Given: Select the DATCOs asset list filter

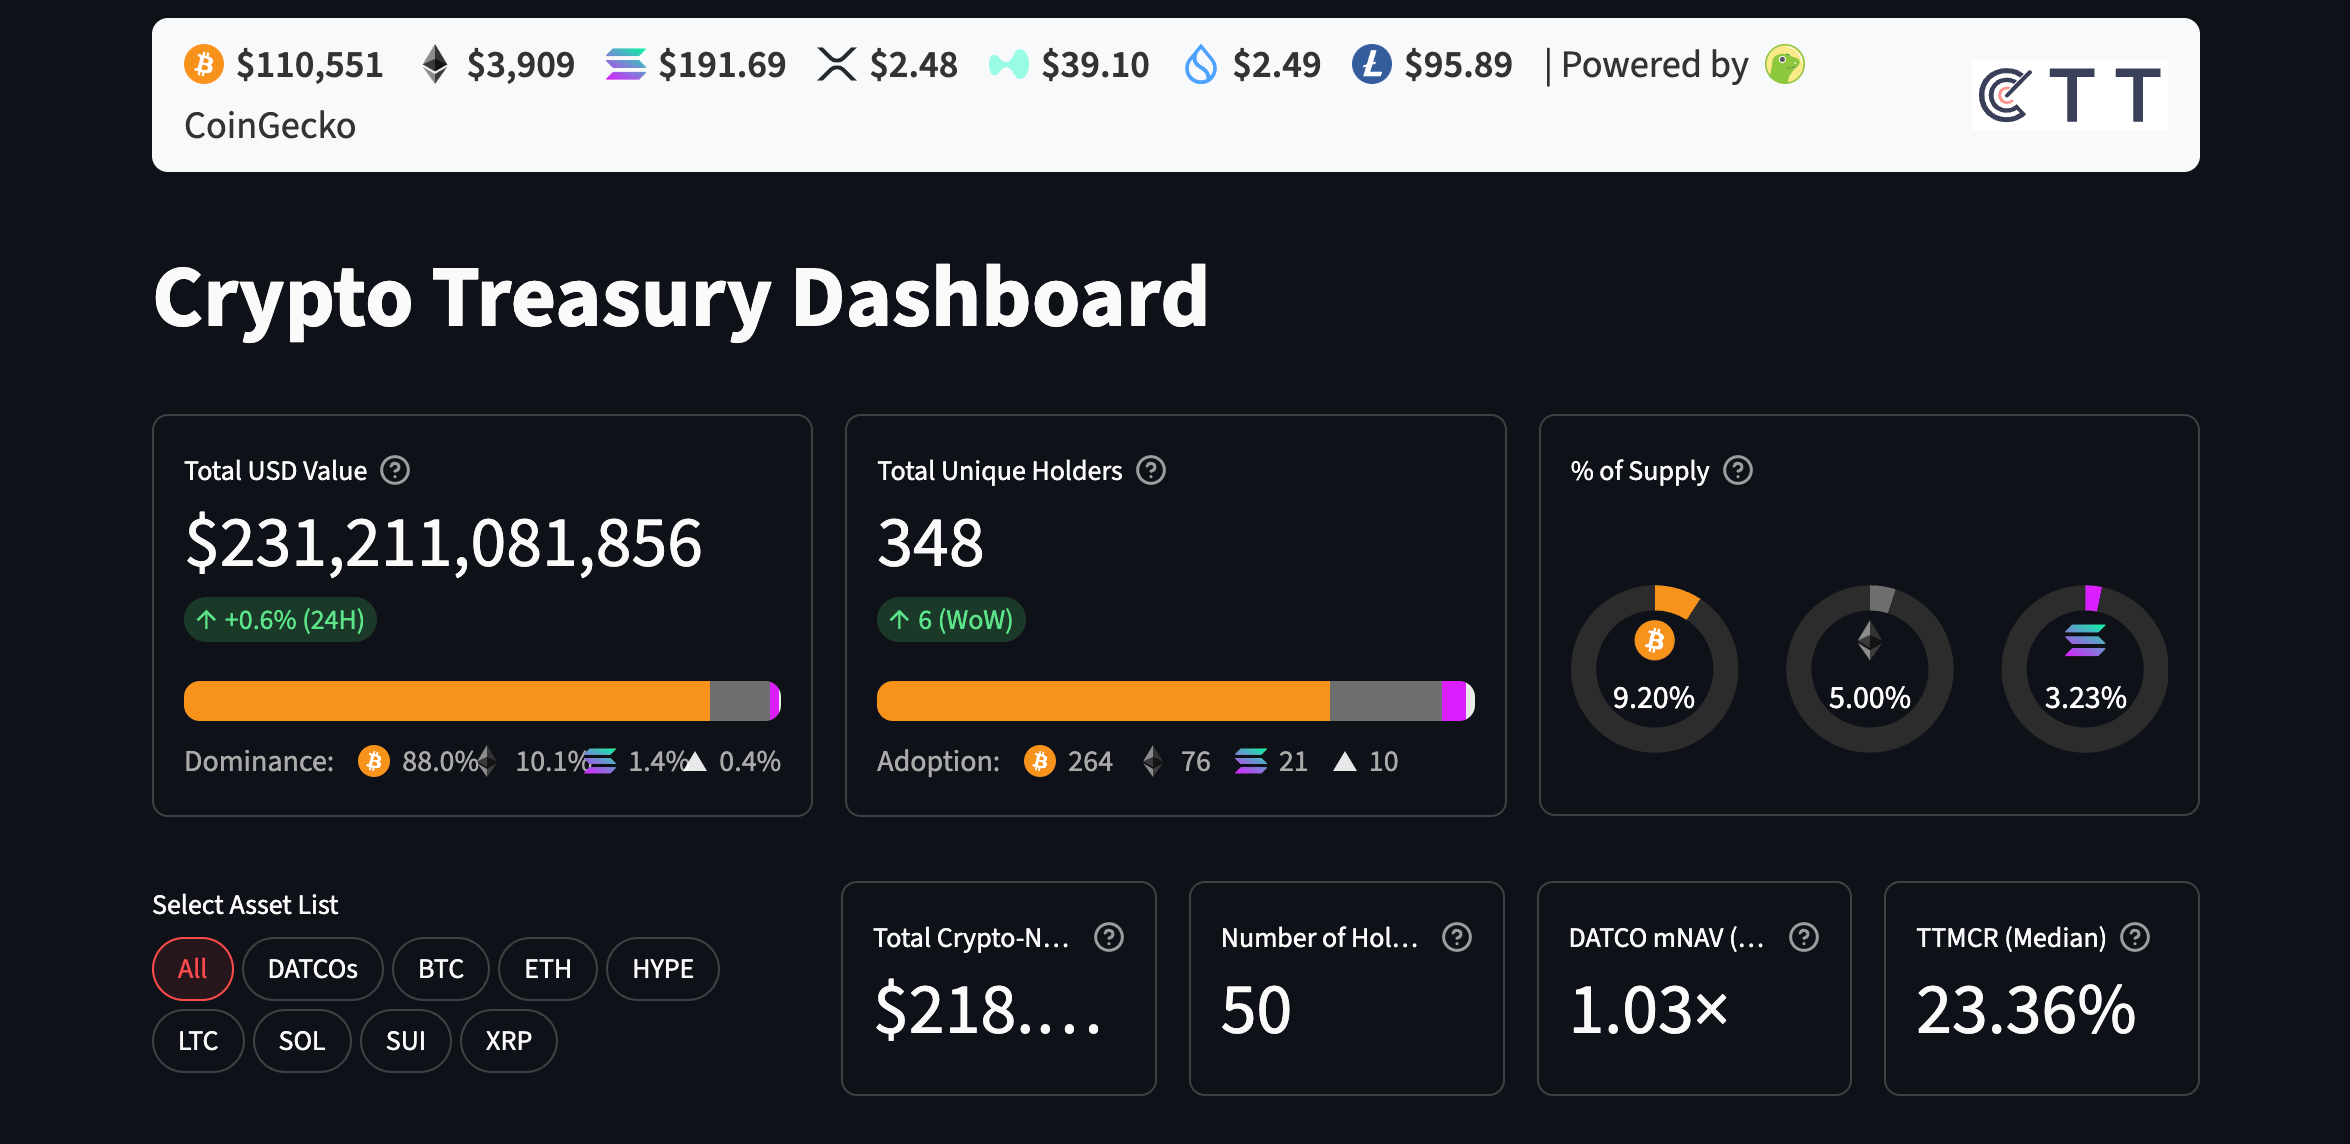Looking at the screenshot, I should (x=313, y=969).
